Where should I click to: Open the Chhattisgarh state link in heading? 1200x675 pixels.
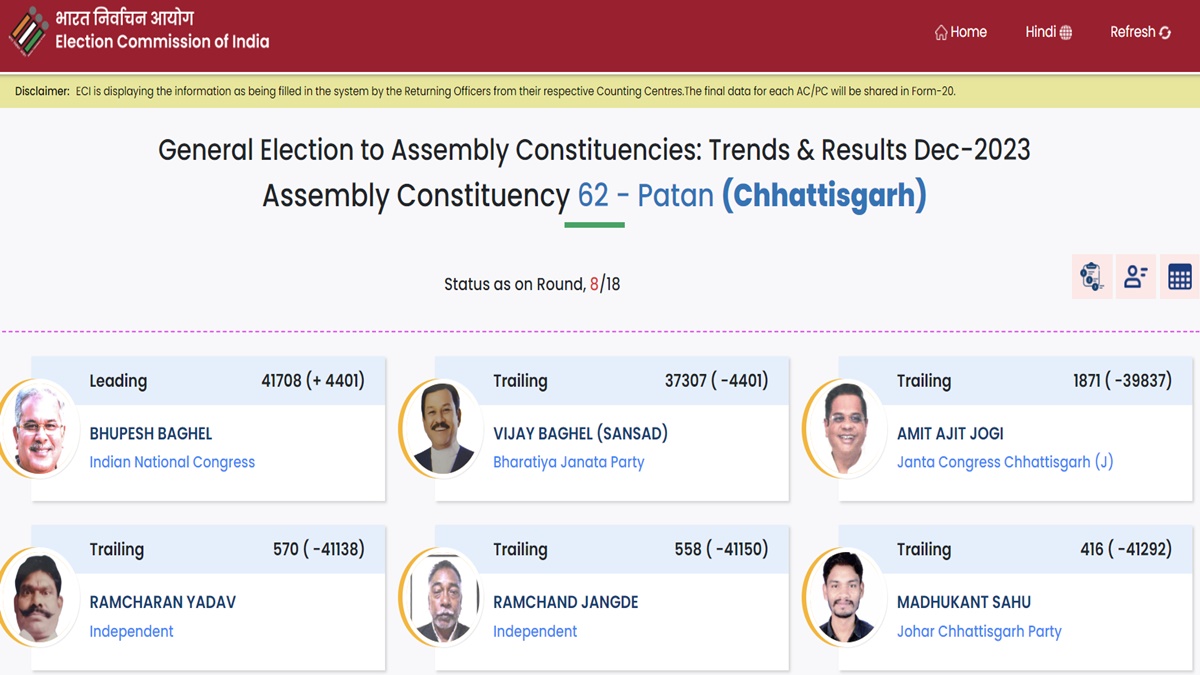[x=824, y=195]
